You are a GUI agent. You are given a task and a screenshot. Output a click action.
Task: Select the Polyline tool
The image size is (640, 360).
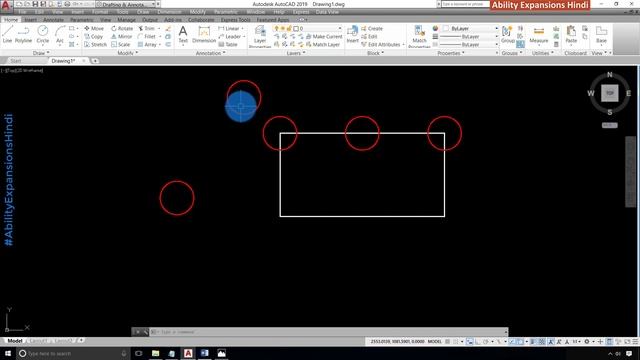[23, 34]
